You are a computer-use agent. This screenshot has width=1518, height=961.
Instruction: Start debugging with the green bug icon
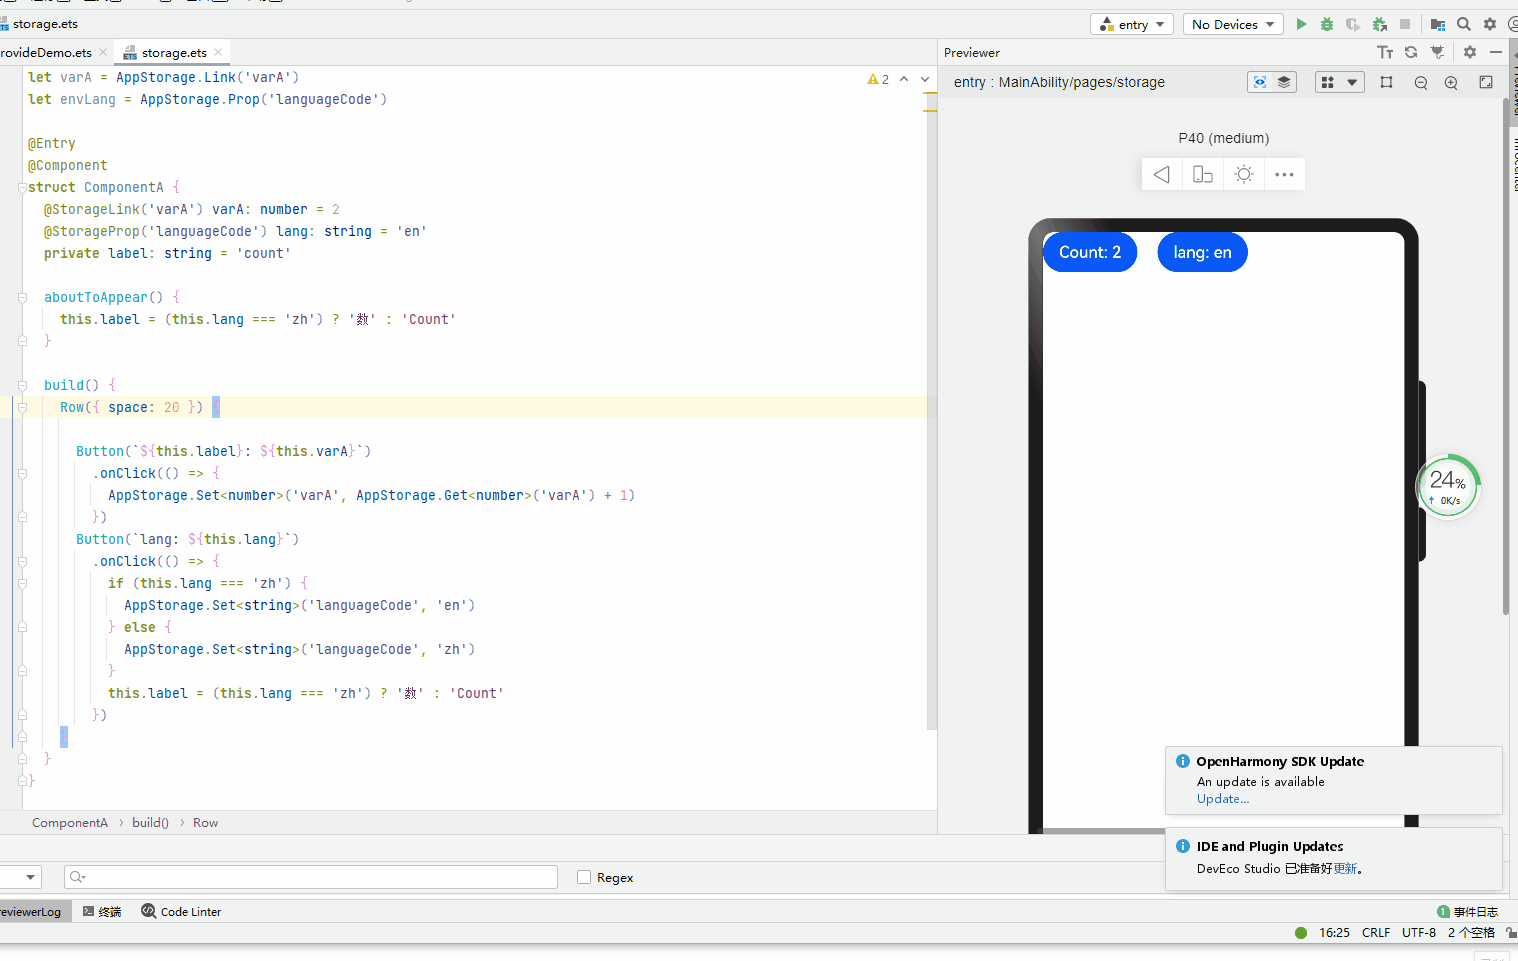coord(1327,24)
